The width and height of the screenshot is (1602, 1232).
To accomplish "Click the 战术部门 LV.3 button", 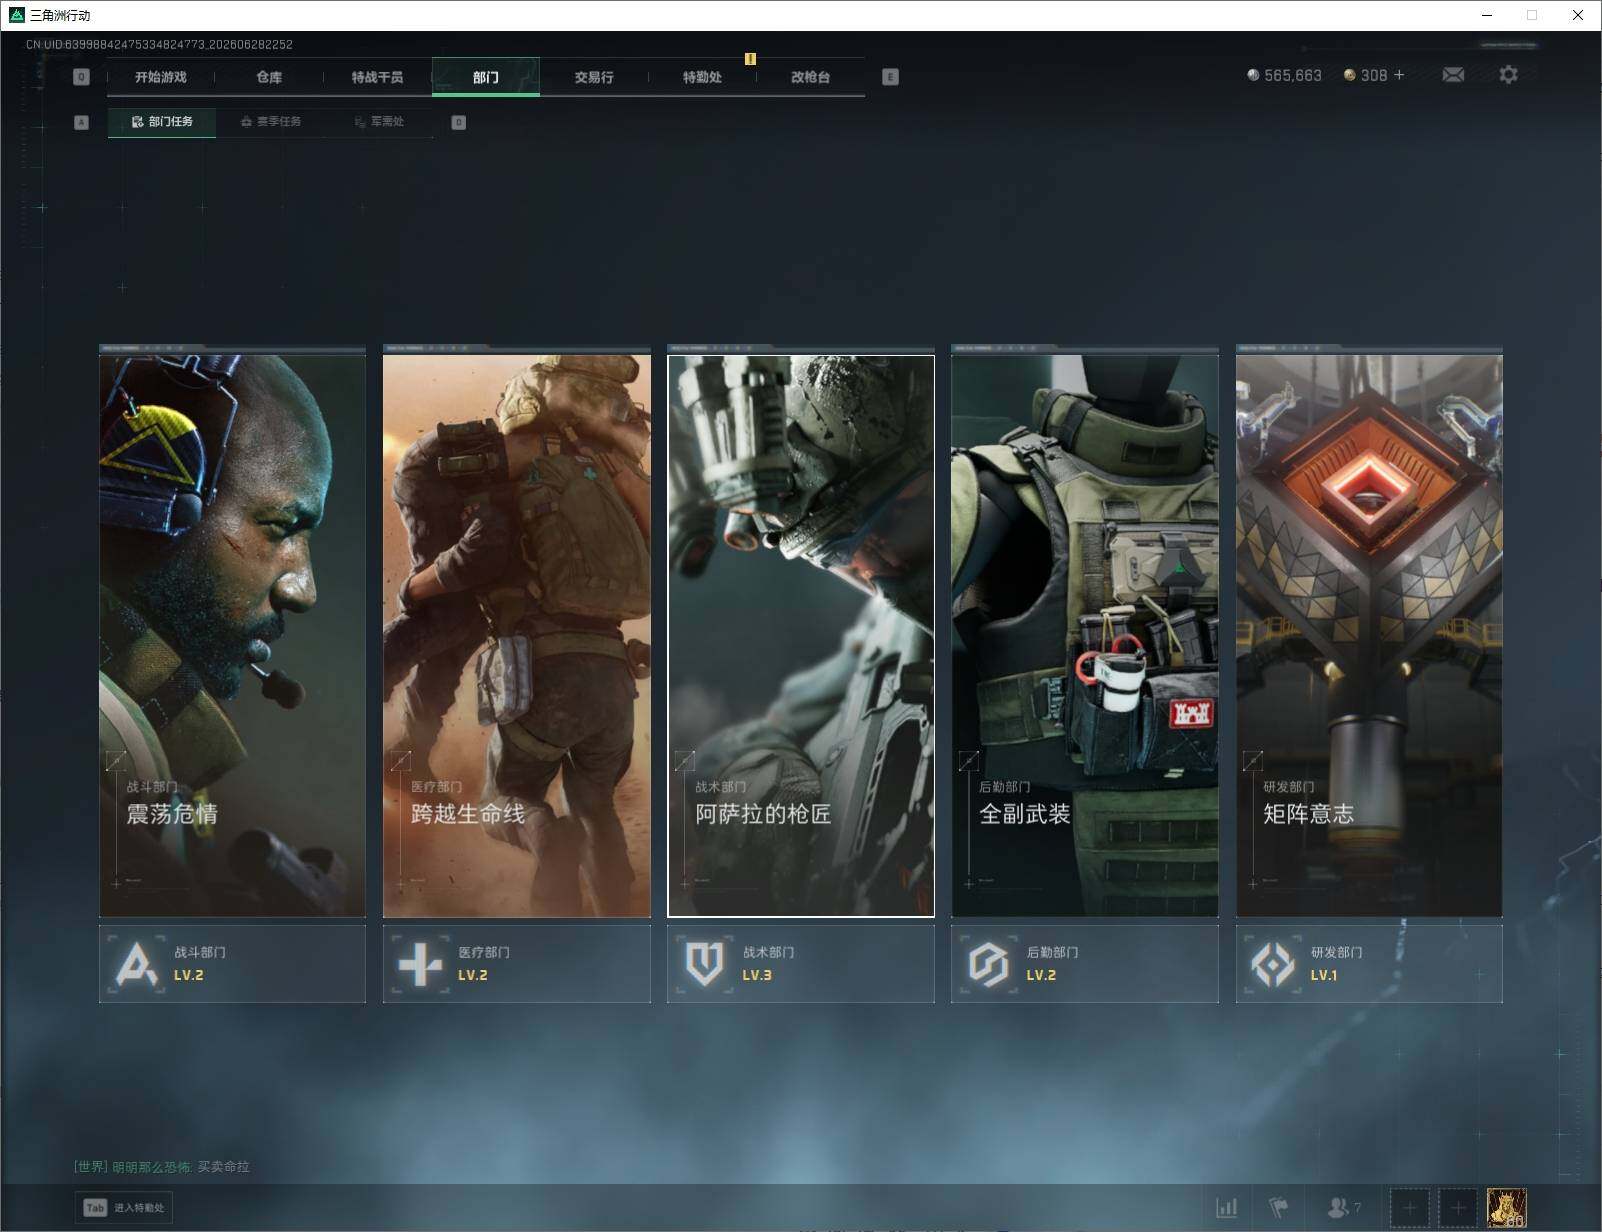I will (801, 964).
